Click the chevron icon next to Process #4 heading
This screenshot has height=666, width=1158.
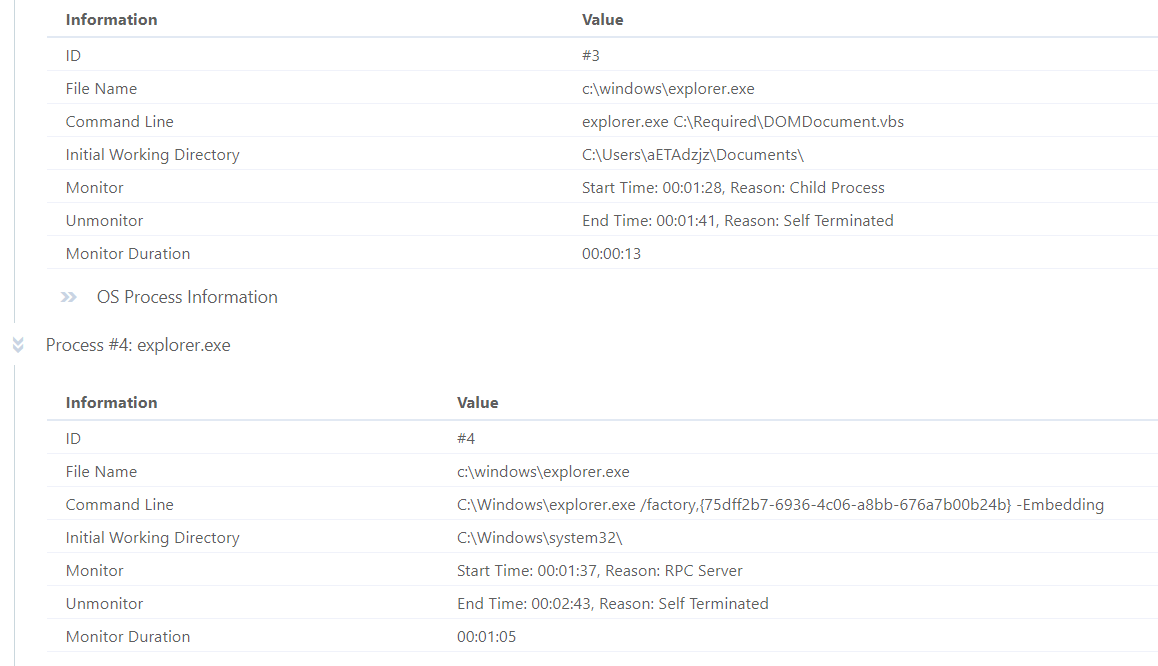click(x=17, y=344)
